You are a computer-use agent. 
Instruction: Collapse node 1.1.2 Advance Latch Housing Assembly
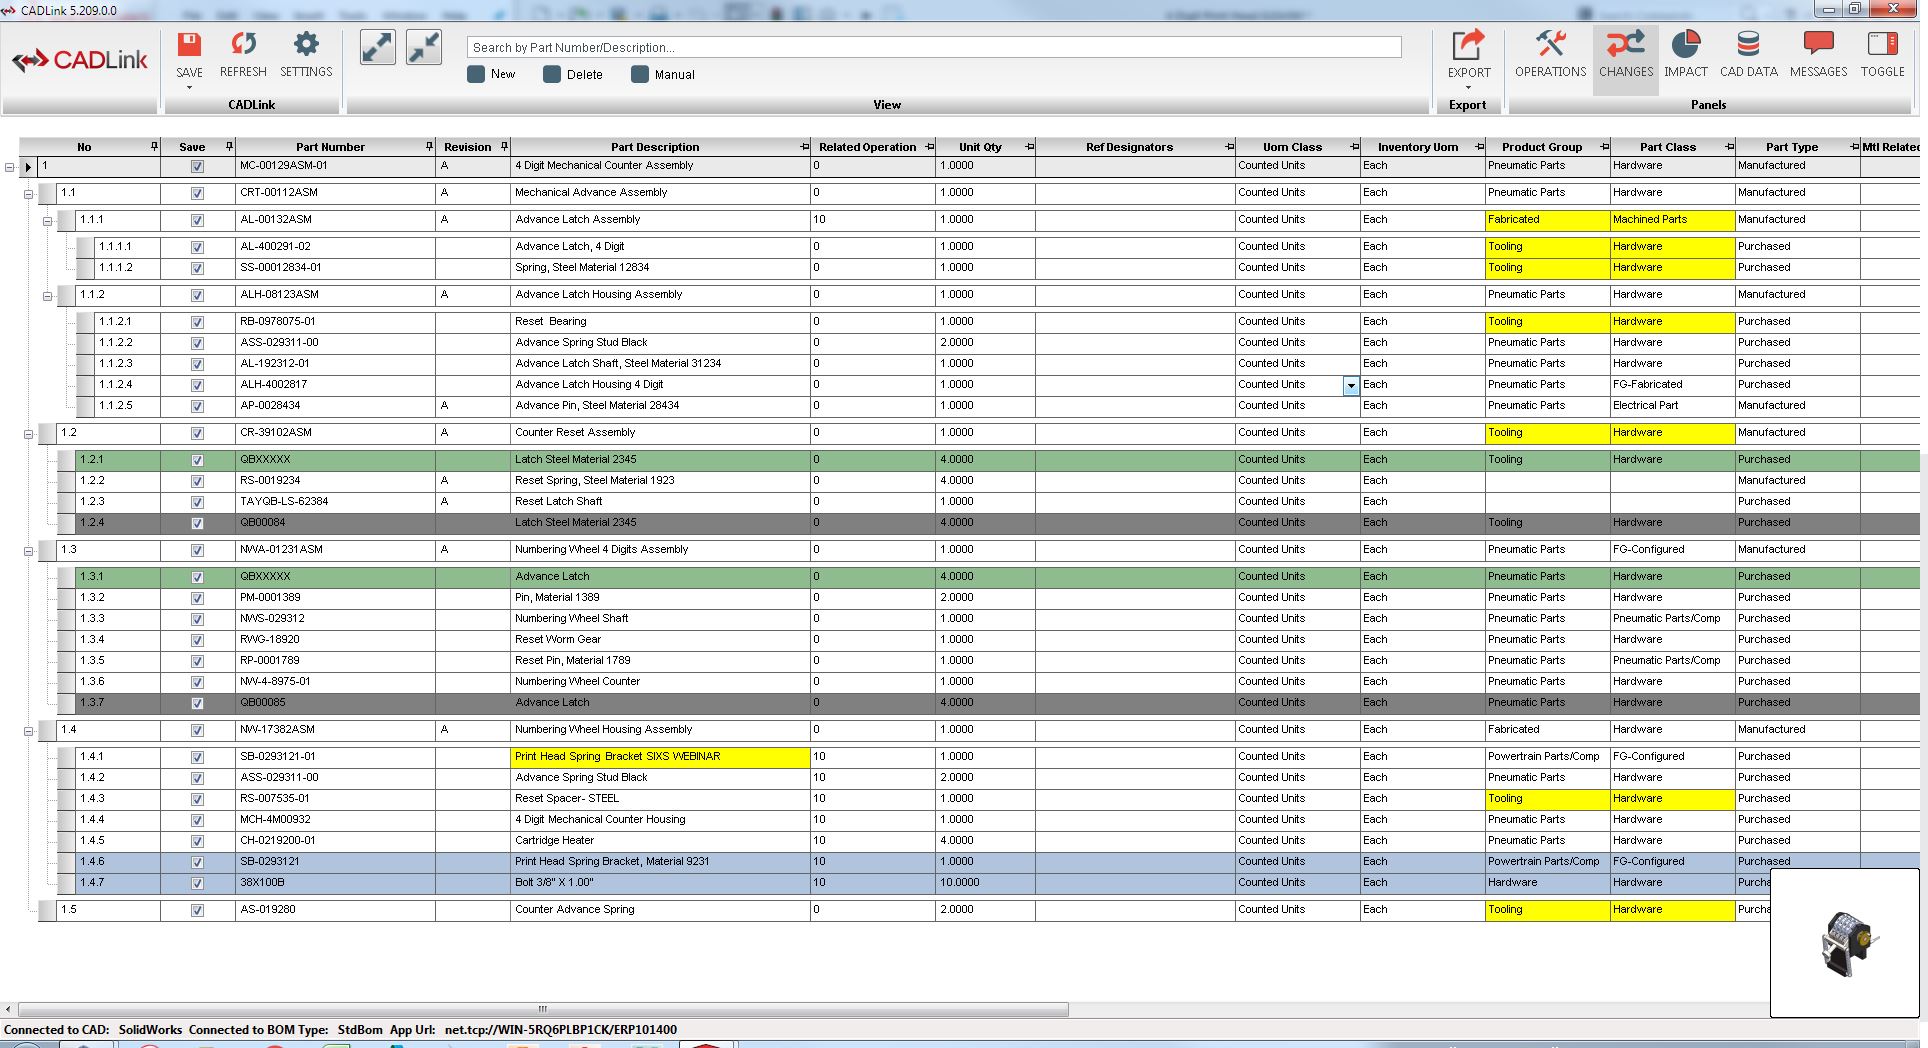click(47, 296)
